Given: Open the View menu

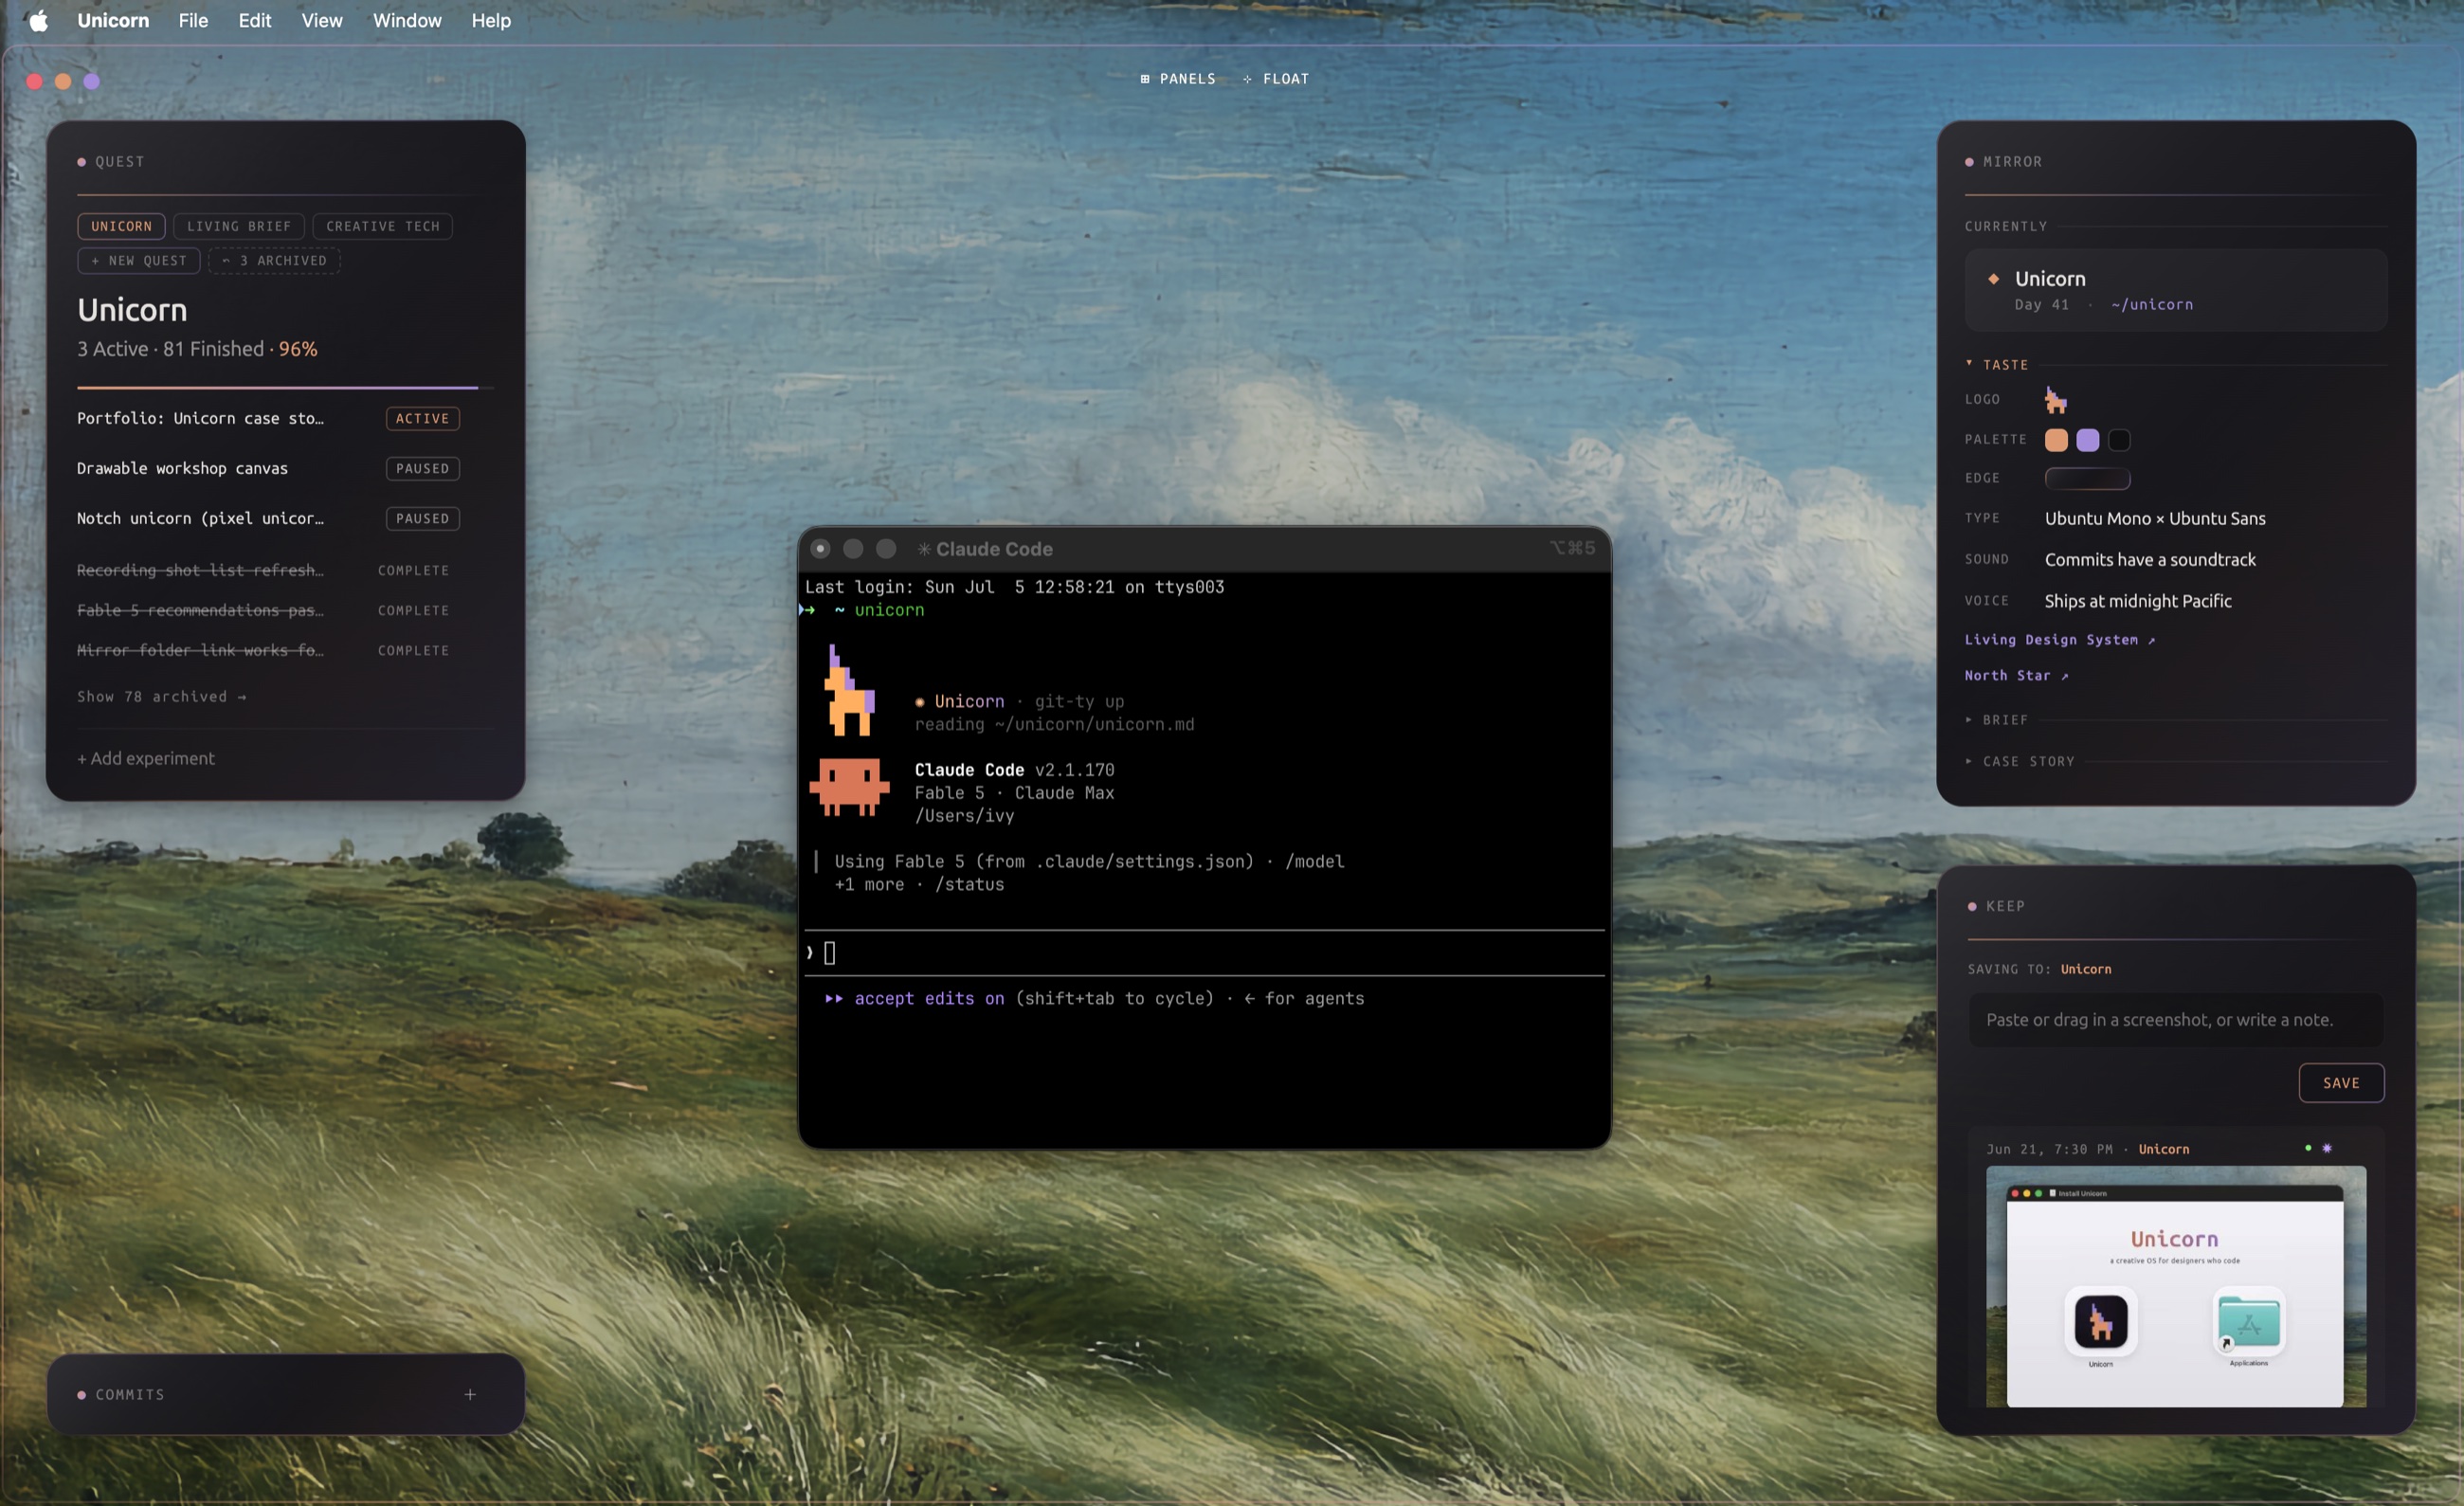Looking at the screenshot, I should click(322, 20).
